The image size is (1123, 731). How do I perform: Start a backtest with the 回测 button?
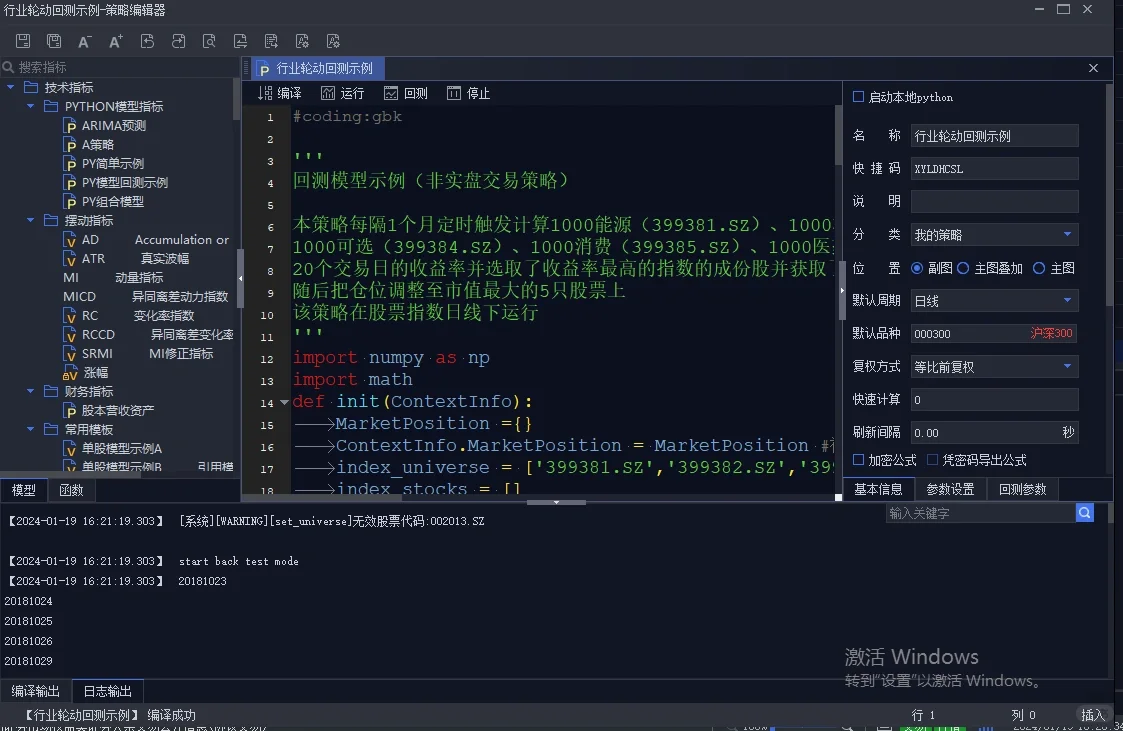(406, 93)
